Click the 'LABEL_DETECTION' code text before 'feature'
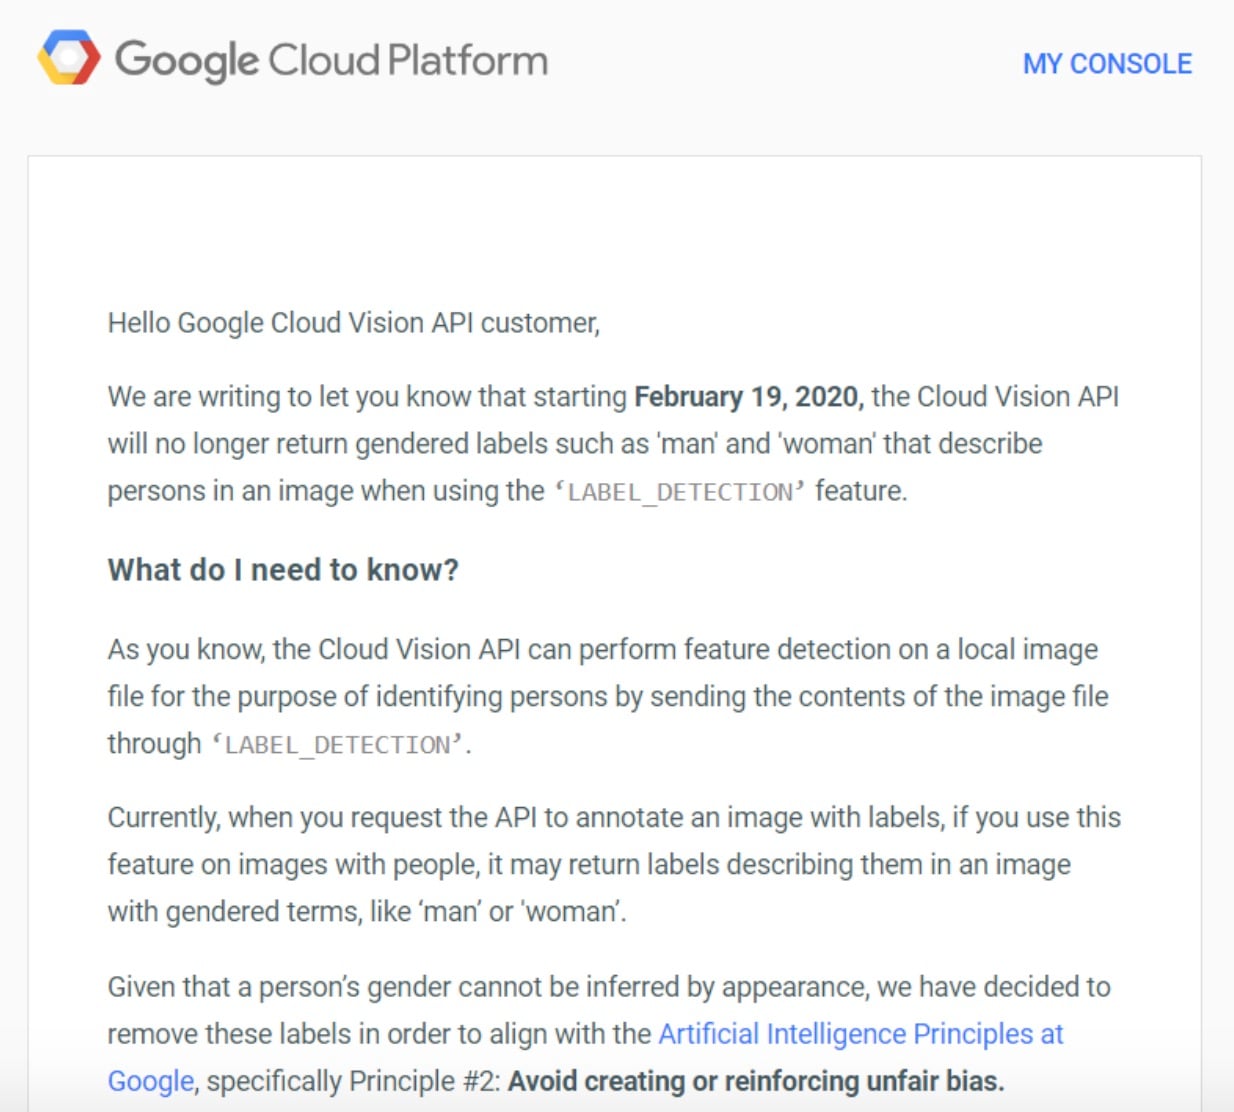The image size is (1234, 1112). (x=680, y=492)
